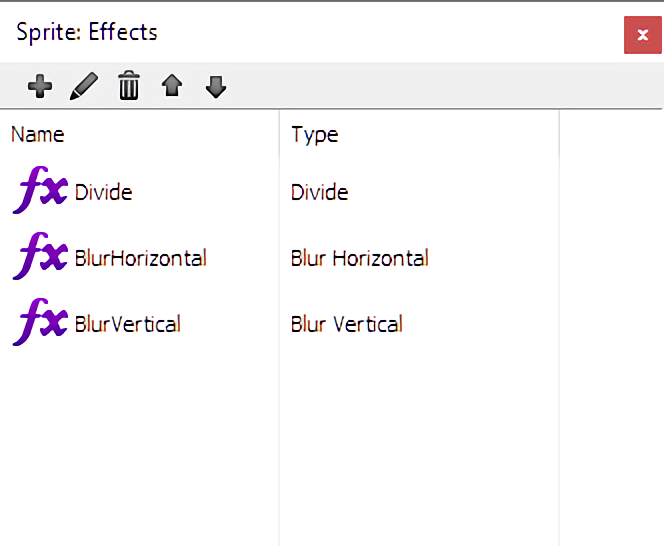
Task: Move effect down with down arrow
Action: (216, 87)
